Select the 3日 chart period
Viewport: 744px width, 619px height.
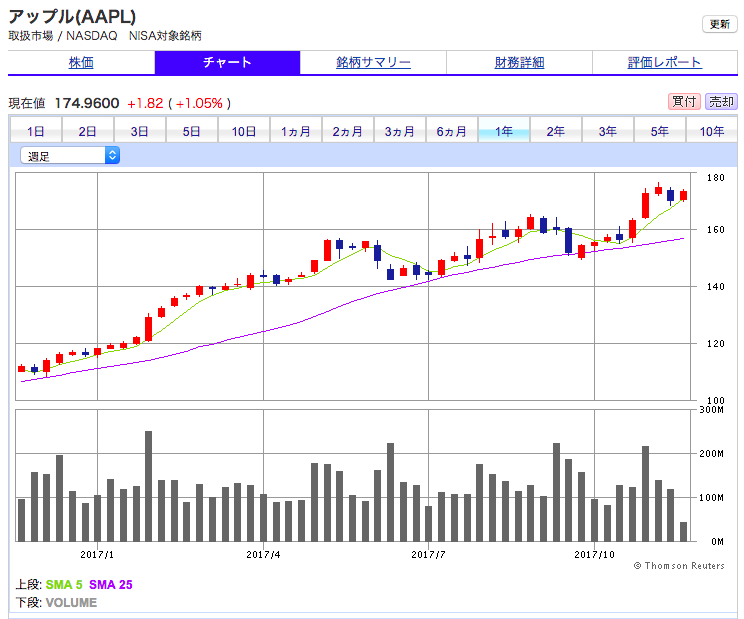point(140,131)
